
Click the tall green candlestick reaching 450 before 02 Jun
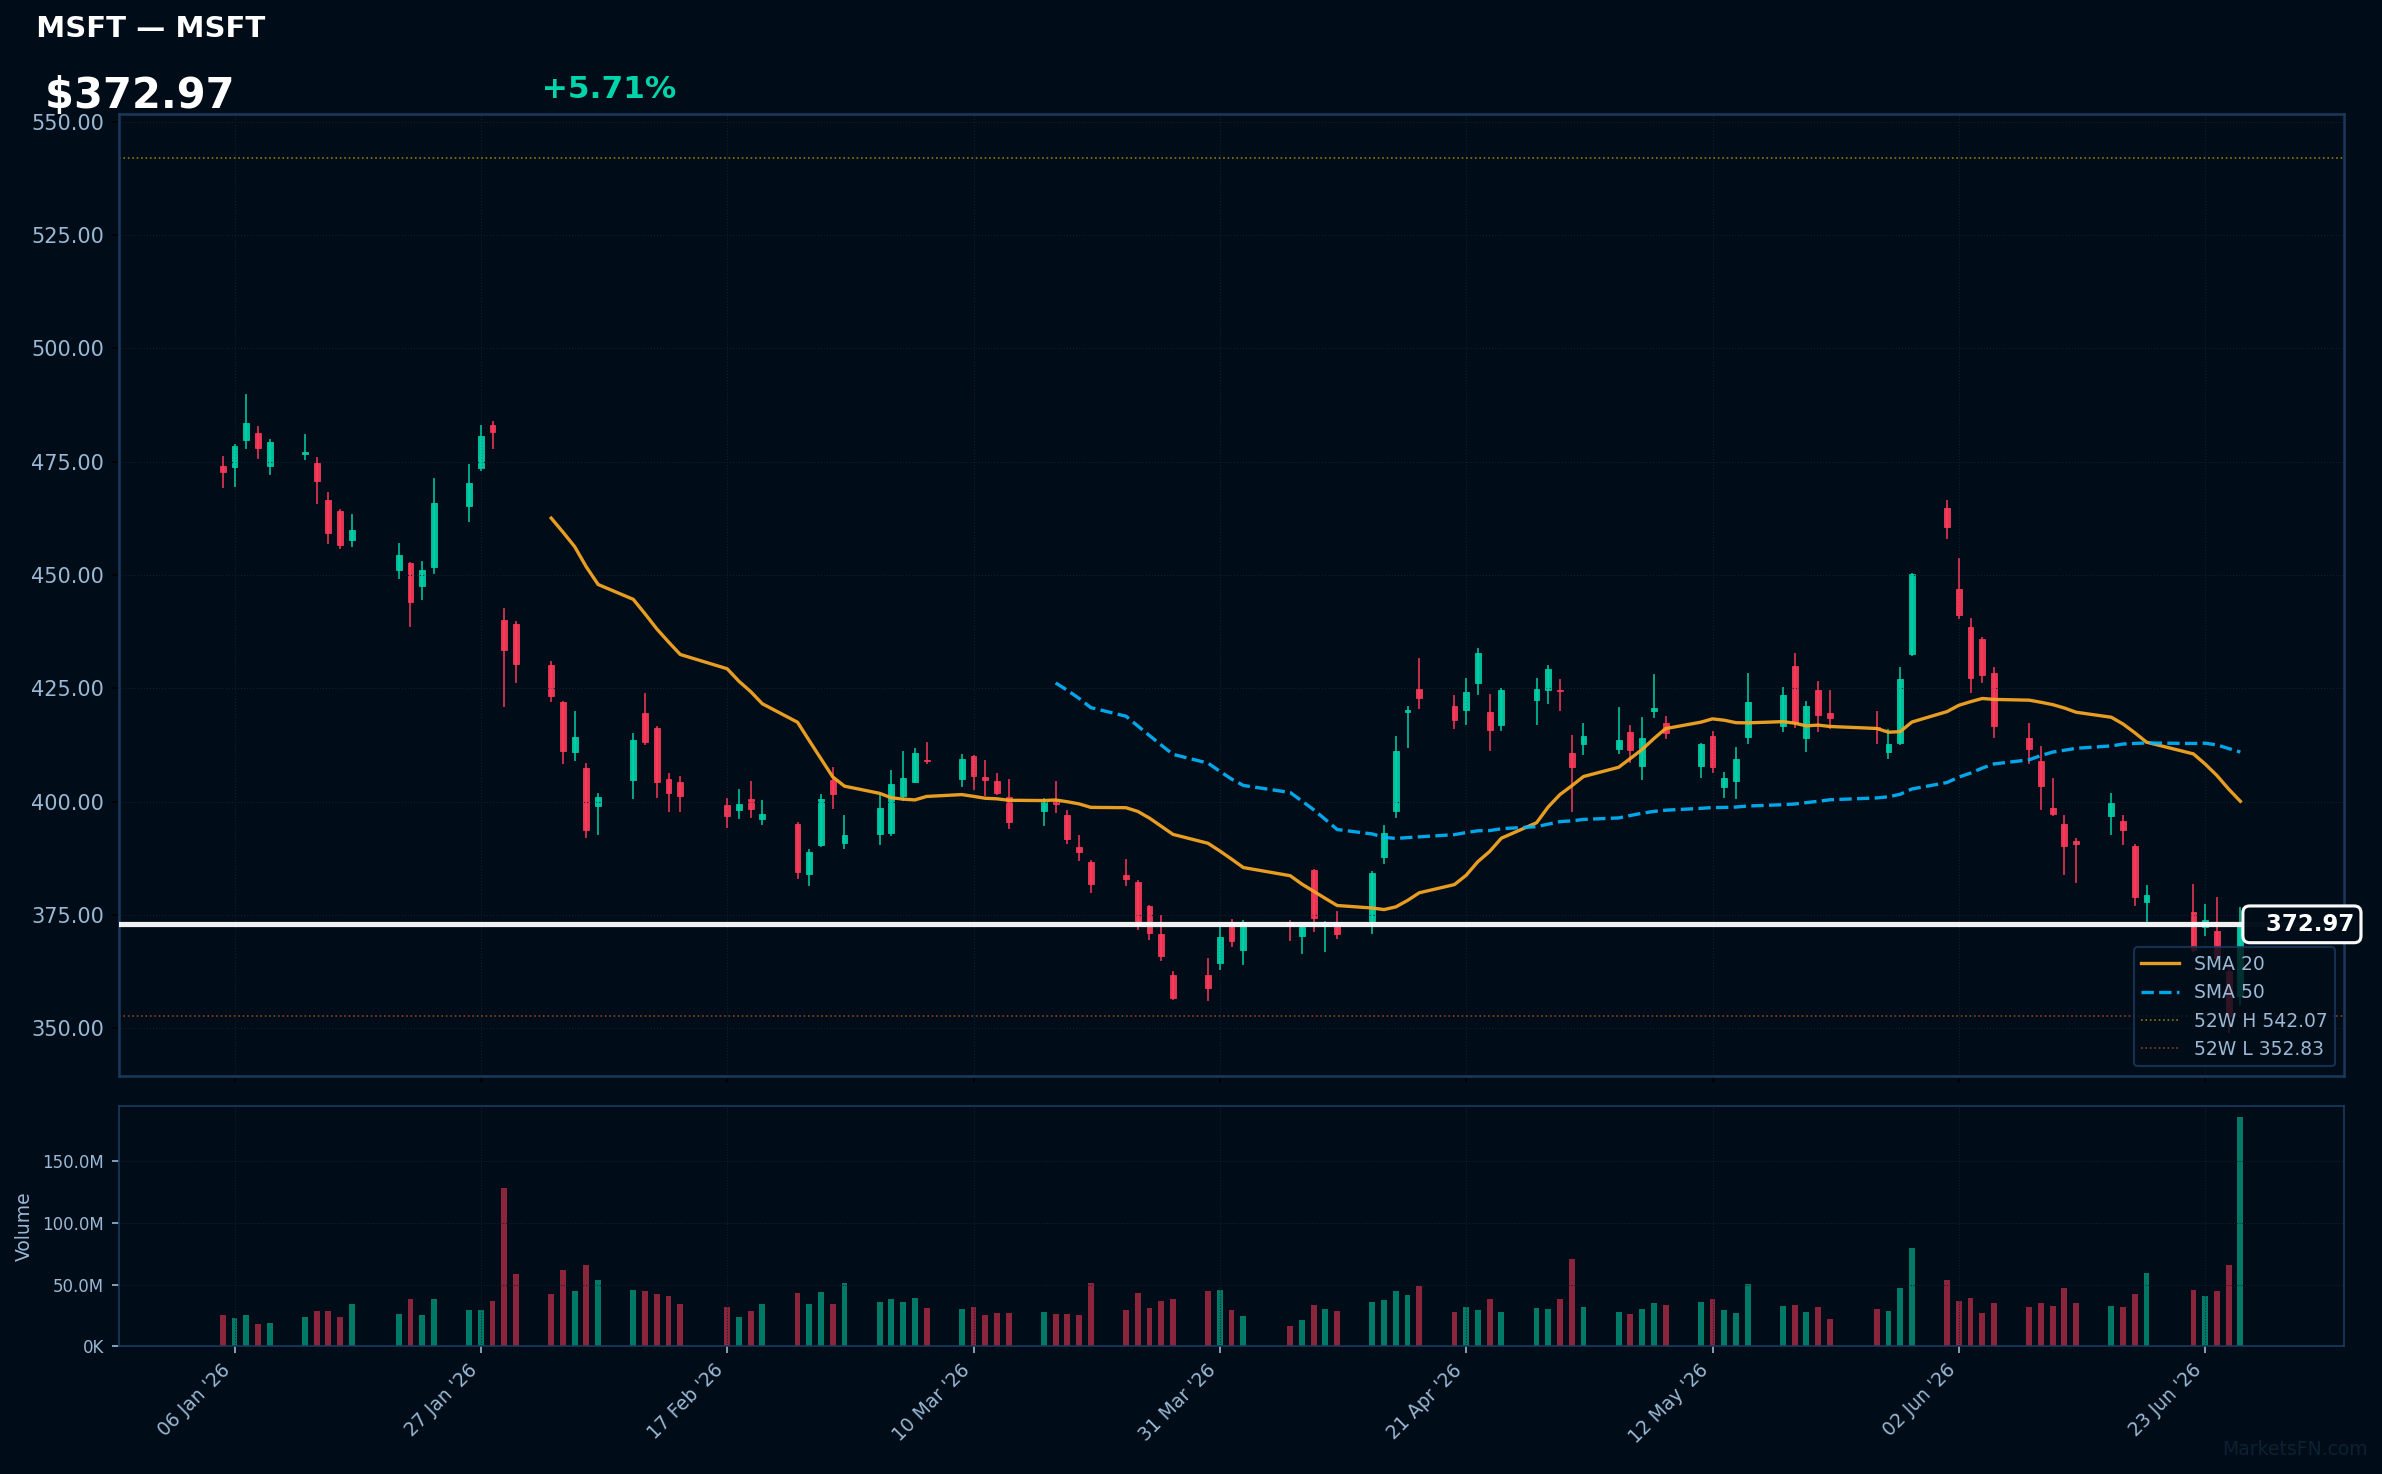[x=1912, y=614]
